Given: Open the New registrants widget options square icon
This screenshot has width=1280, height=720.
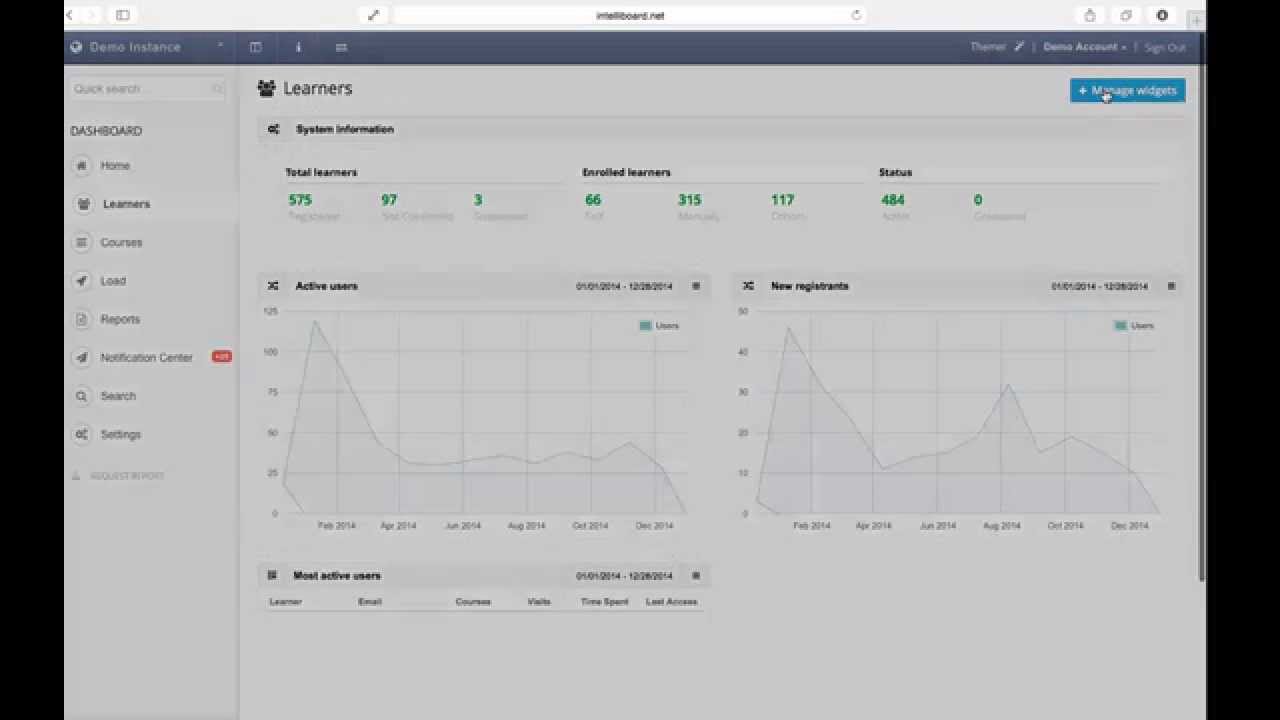Looking at the screenshot, I should (x=1171, y=286).
